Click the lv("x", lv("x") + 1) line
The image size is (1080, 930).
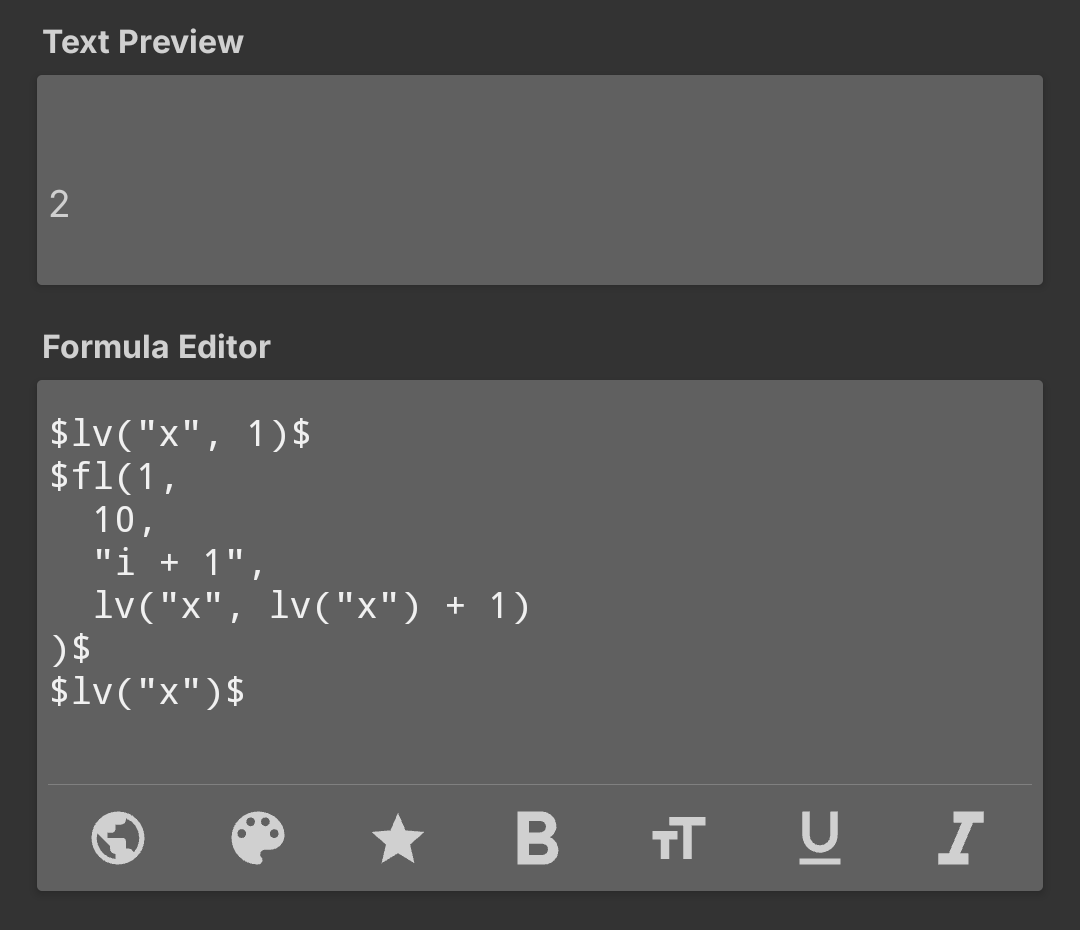tap(310, 606)
